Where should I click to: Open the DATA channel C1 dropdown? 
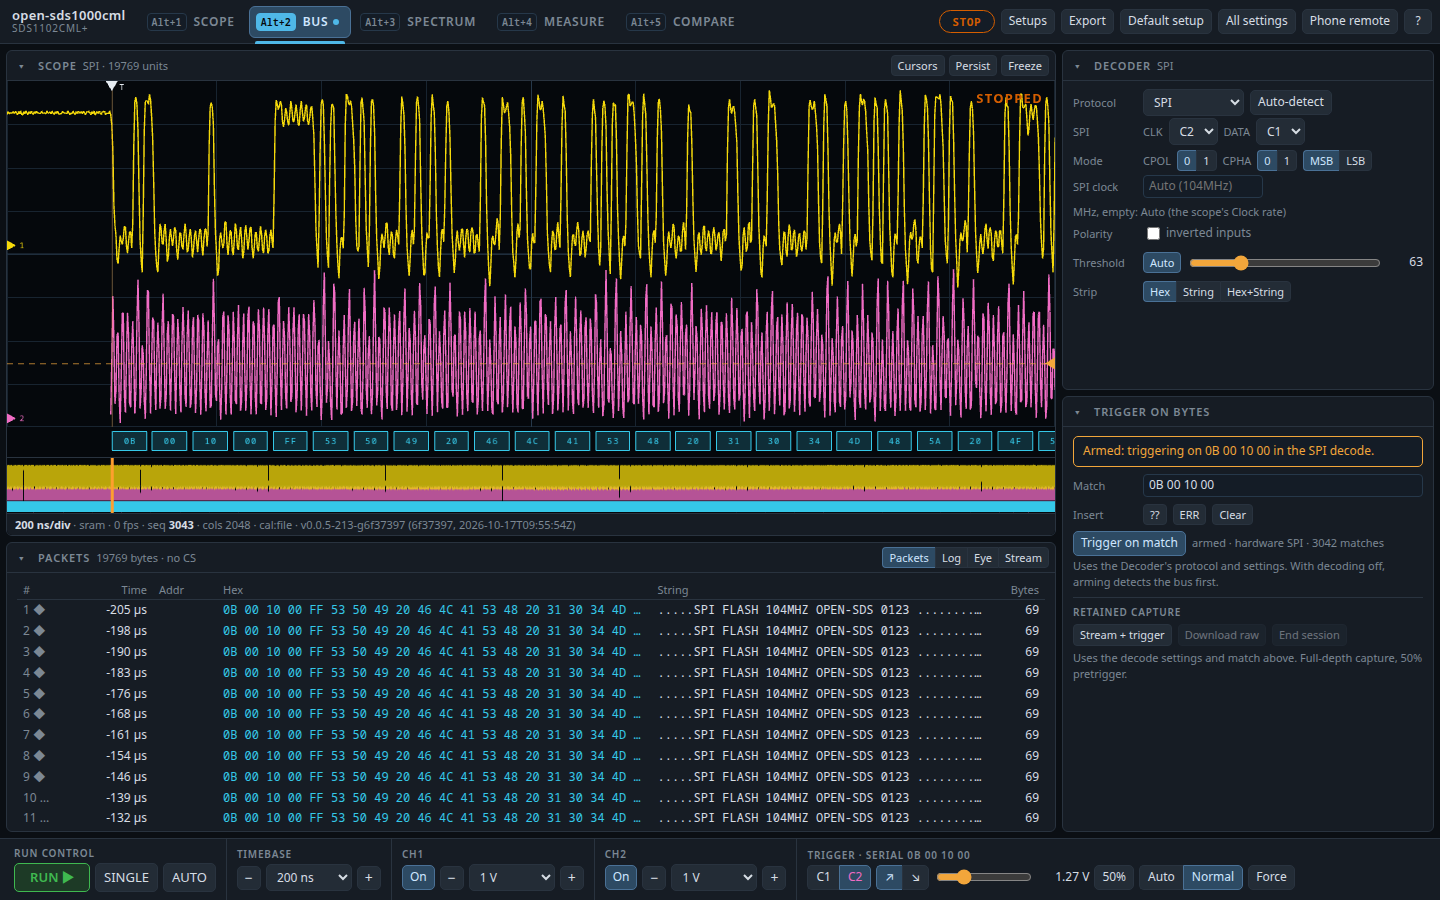click(x=1281, y=132)
